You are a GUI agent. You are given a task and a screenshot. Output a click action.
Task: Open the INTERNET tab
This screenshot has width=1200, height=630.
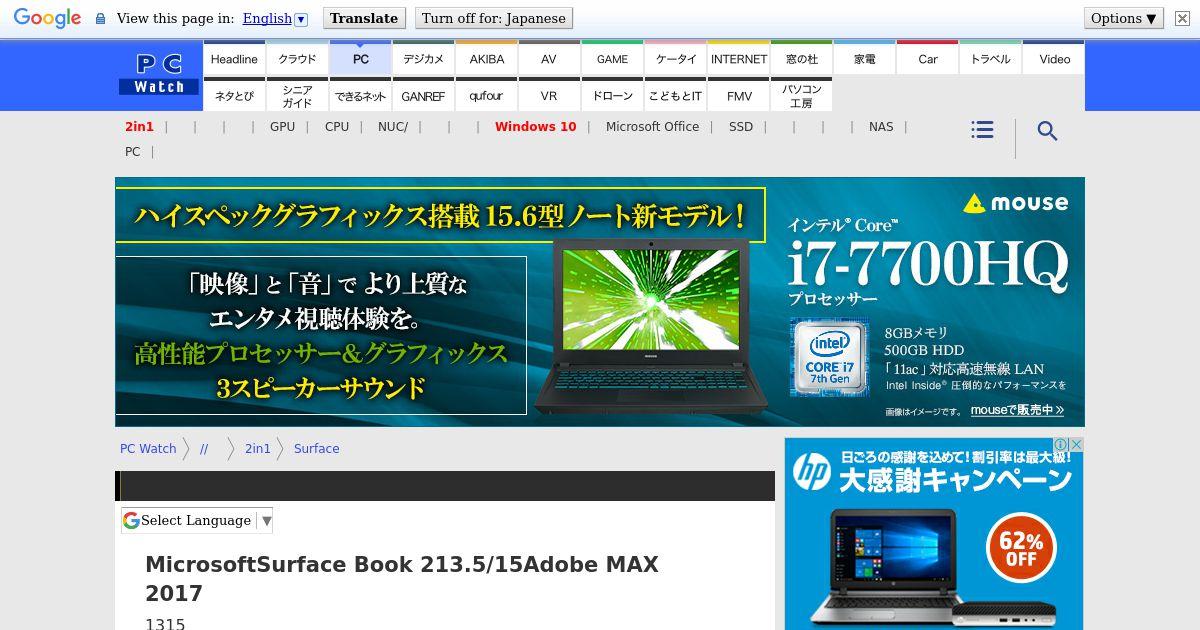pos(739,59)
